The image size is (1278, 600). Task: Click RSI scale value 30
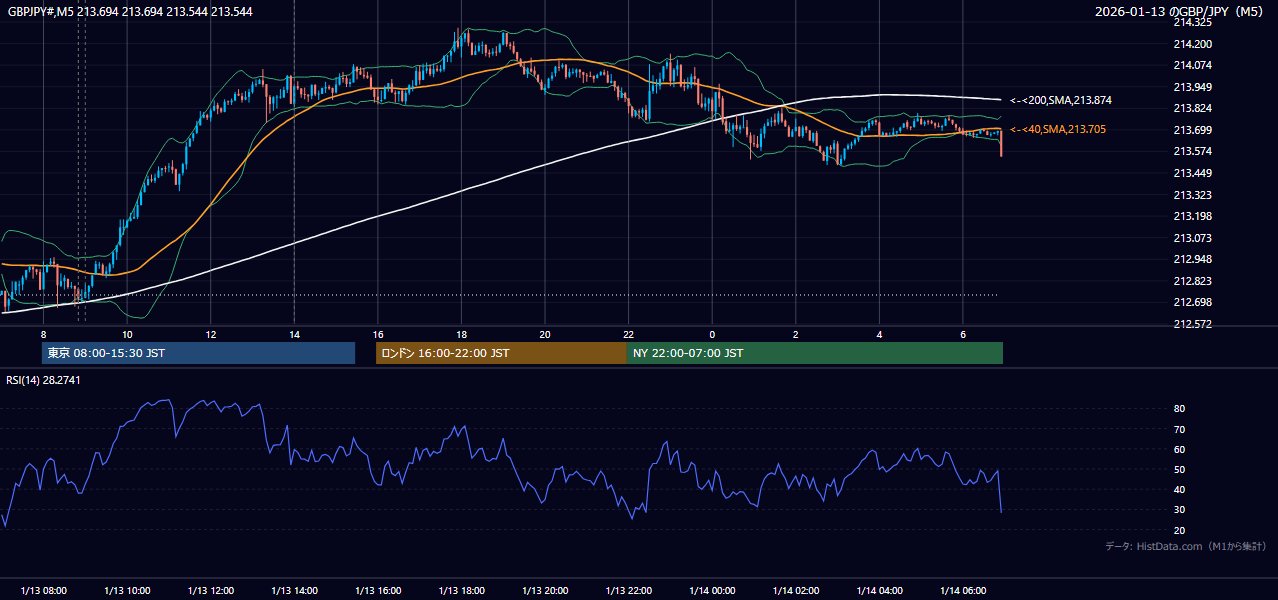click(x=1180, y=510)
